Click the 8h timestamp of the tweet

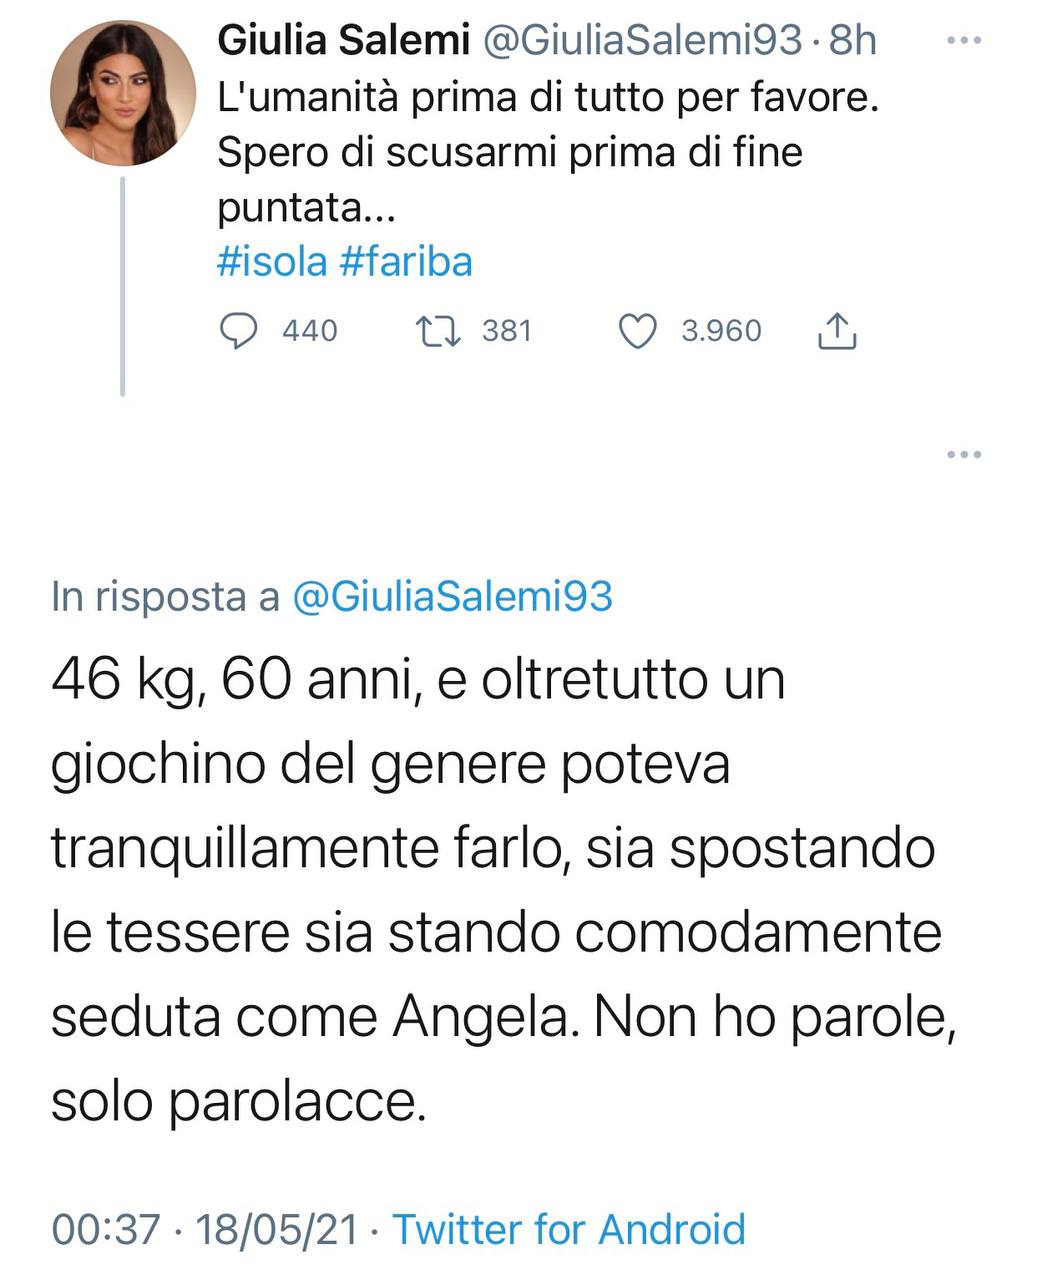pyautogui.click(x=853, y=41)
